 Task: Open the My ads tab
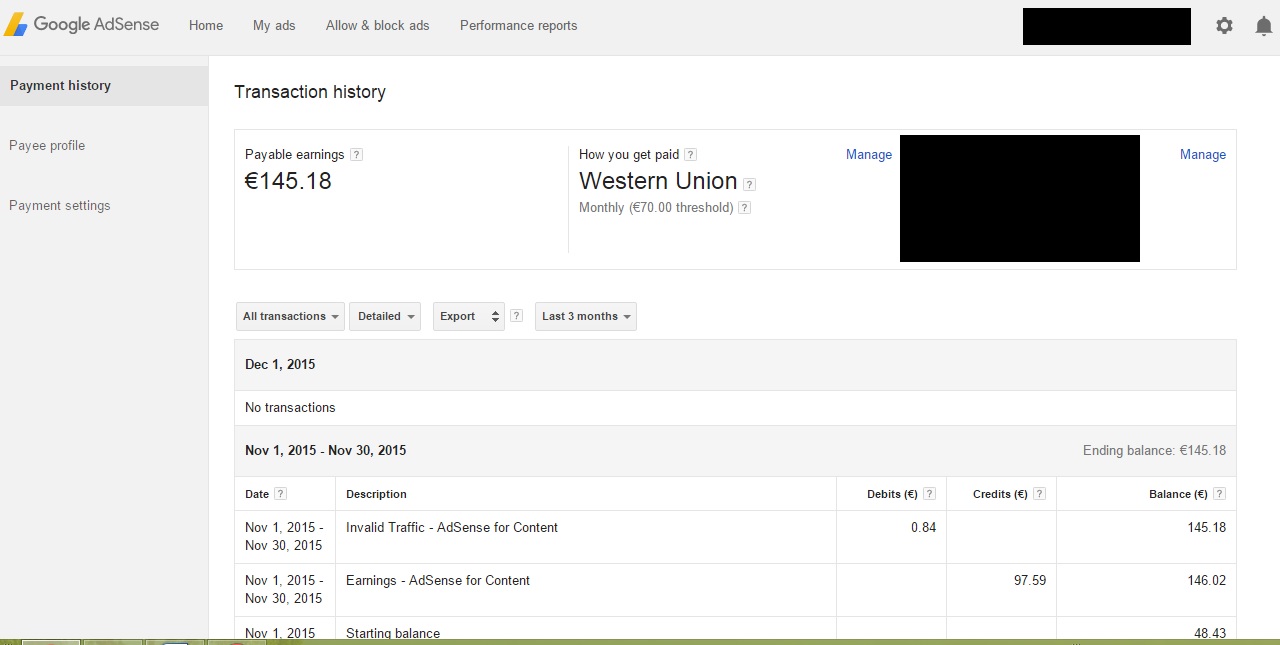(274, 26)
